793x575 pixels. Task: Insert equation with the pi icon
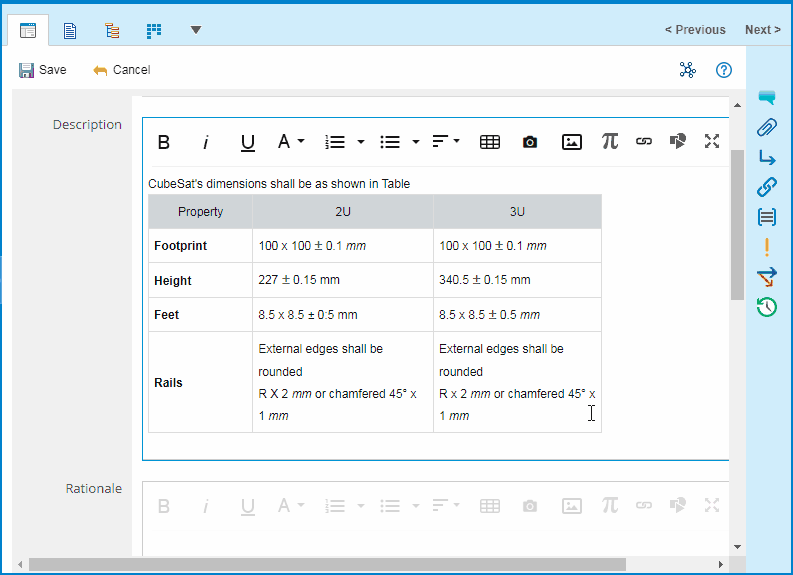tap(610, 142)
